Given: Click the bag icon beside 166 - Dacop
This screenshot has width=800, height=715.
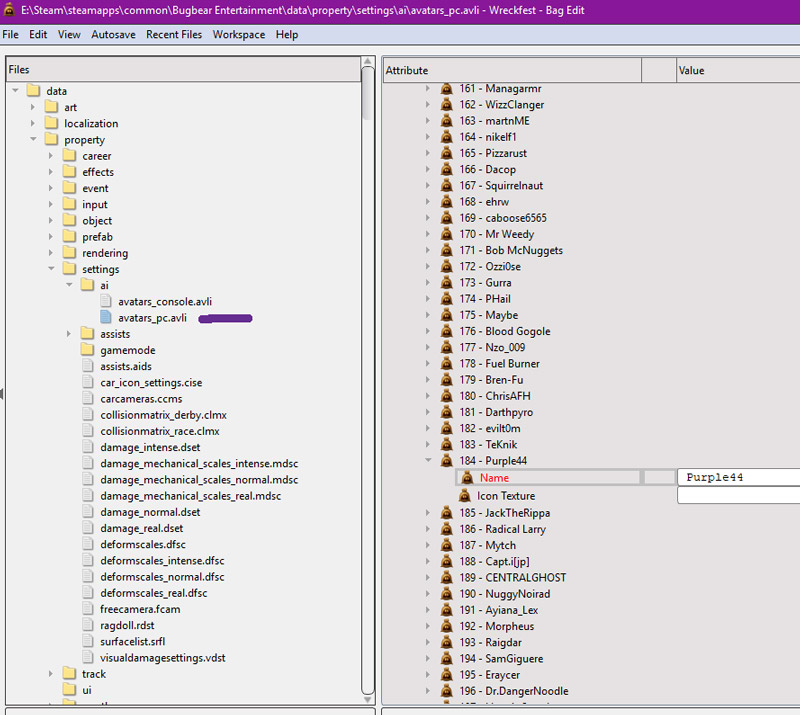Looking at the screenshot, I should [446, 169].
